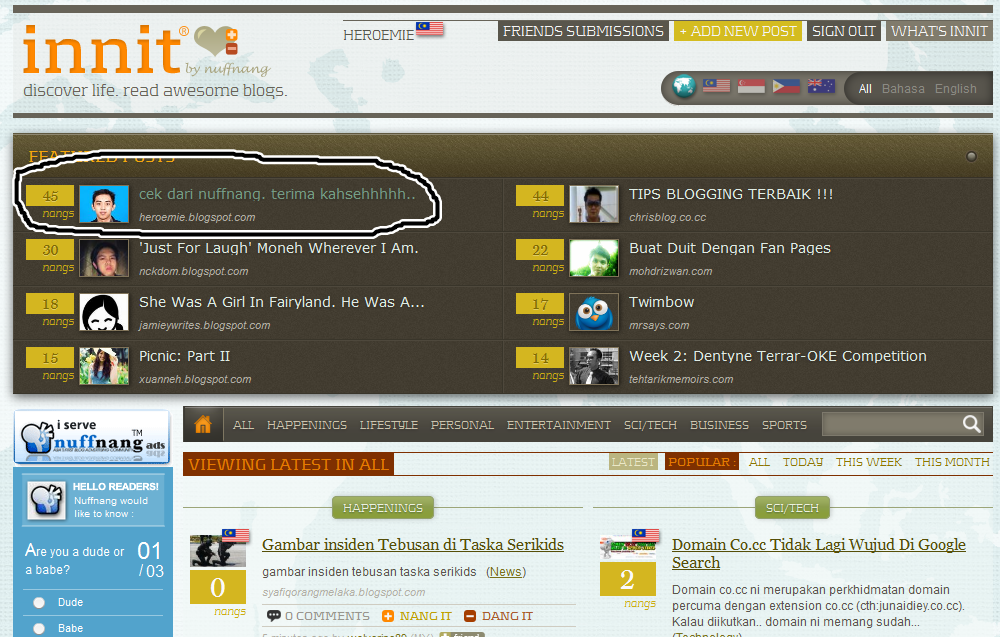Open heroemie.blogspot.com author avatar
1000x637 pixels.
tap(104, 204)
